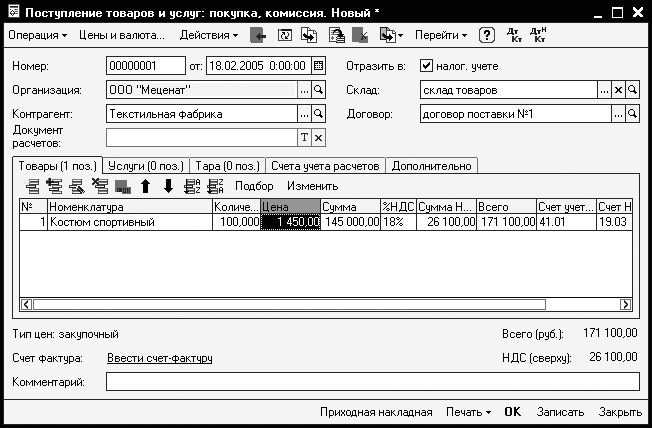Select organization via its ellipsis button

point(304,90)
